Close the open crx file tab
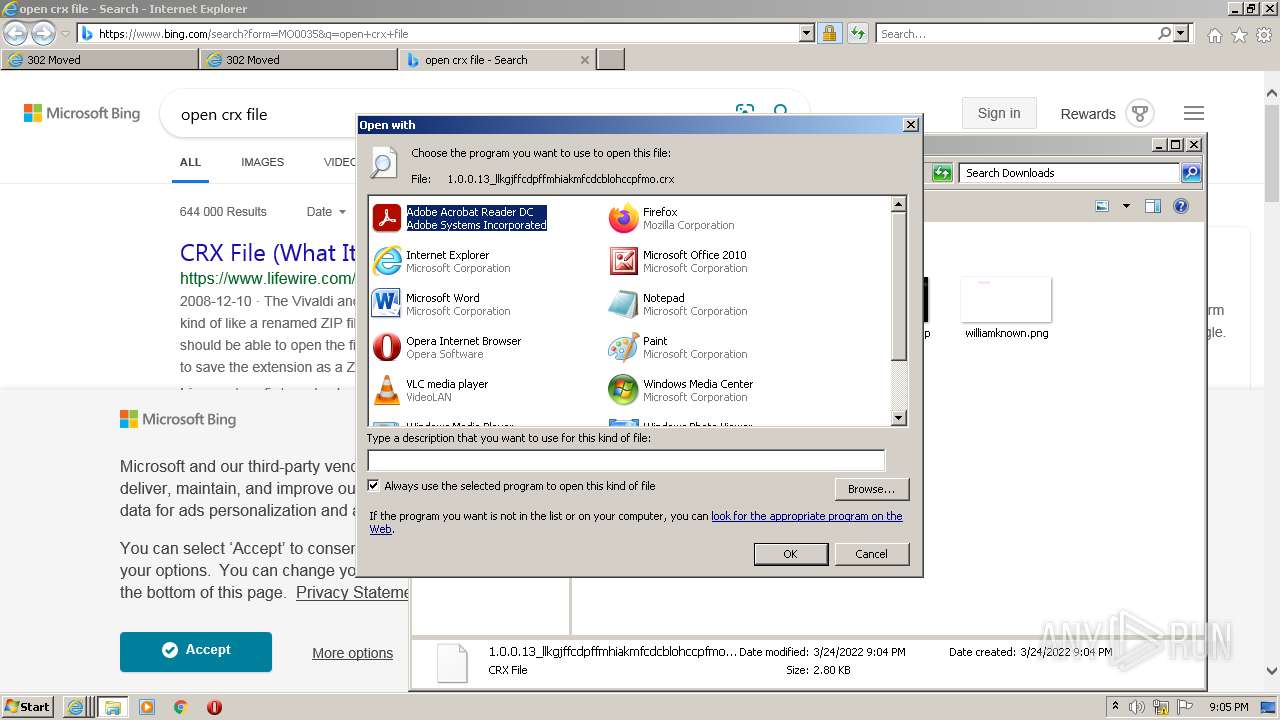Viewport: 1280px width, 720px height. pos(585,60)
